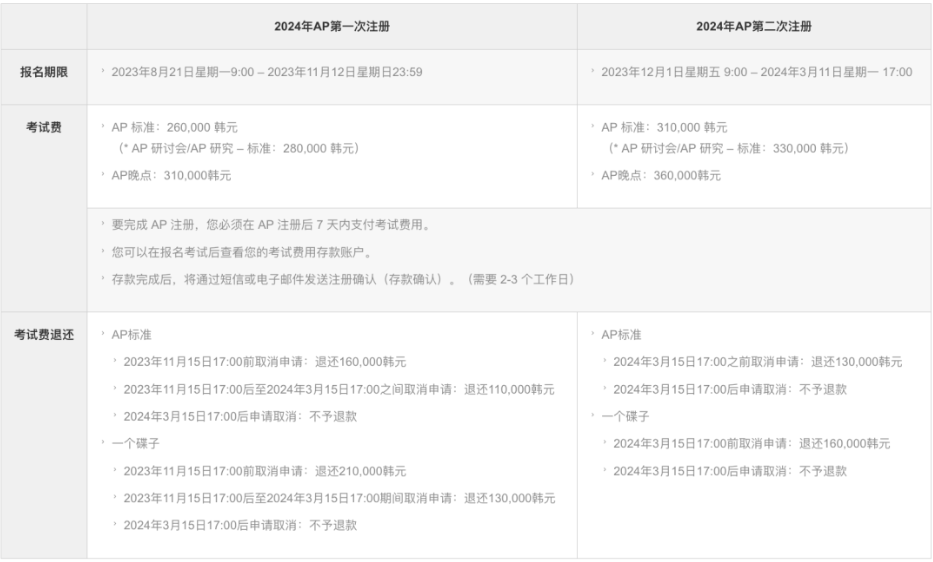Click the line "退还110,000韩元"
Viewport: 933px width, 562px height.
[x=339, y=389]
